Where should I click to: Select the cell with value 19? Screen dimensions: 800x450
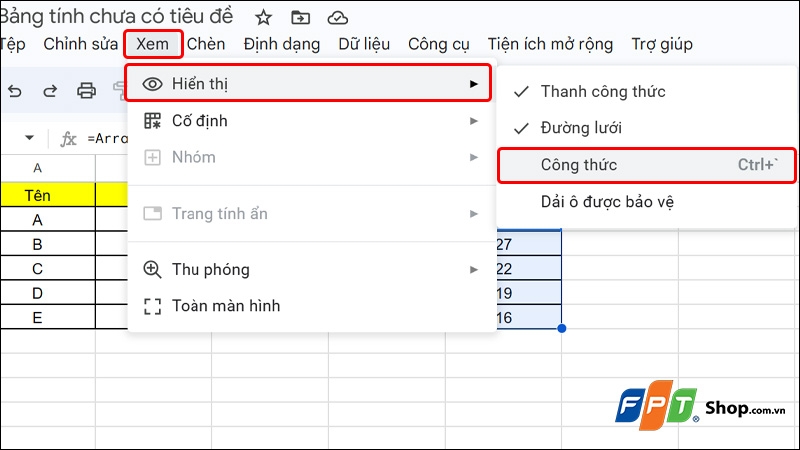(529, 293)
